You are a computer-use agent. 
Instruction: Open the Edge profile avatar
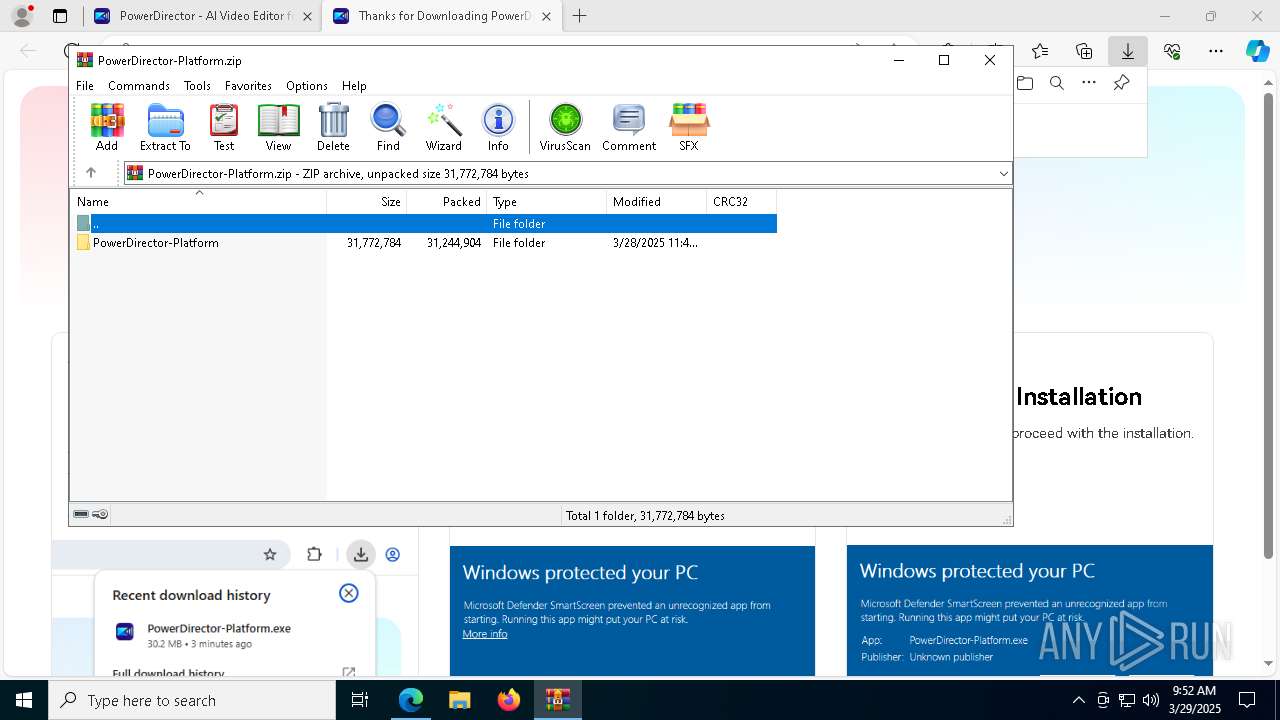[22, 16]
